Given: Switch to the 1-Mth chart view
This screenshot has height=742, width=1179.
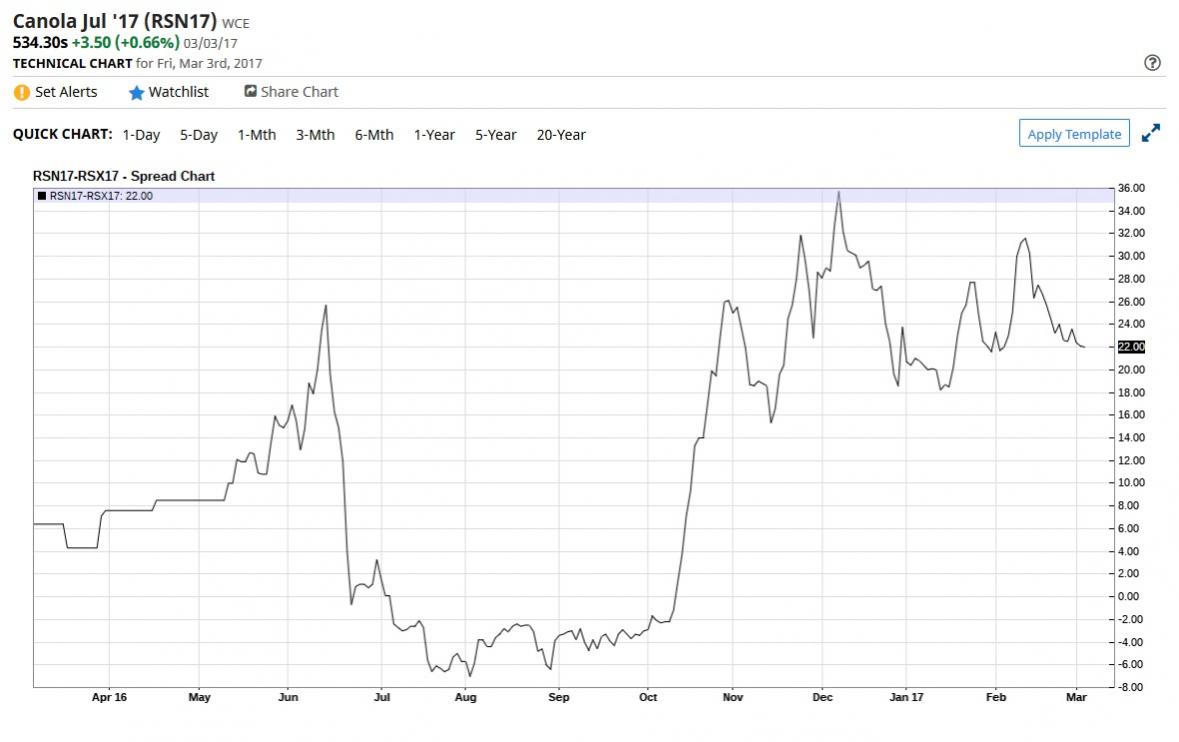Looking at the screenshot, I should point(257,135).
